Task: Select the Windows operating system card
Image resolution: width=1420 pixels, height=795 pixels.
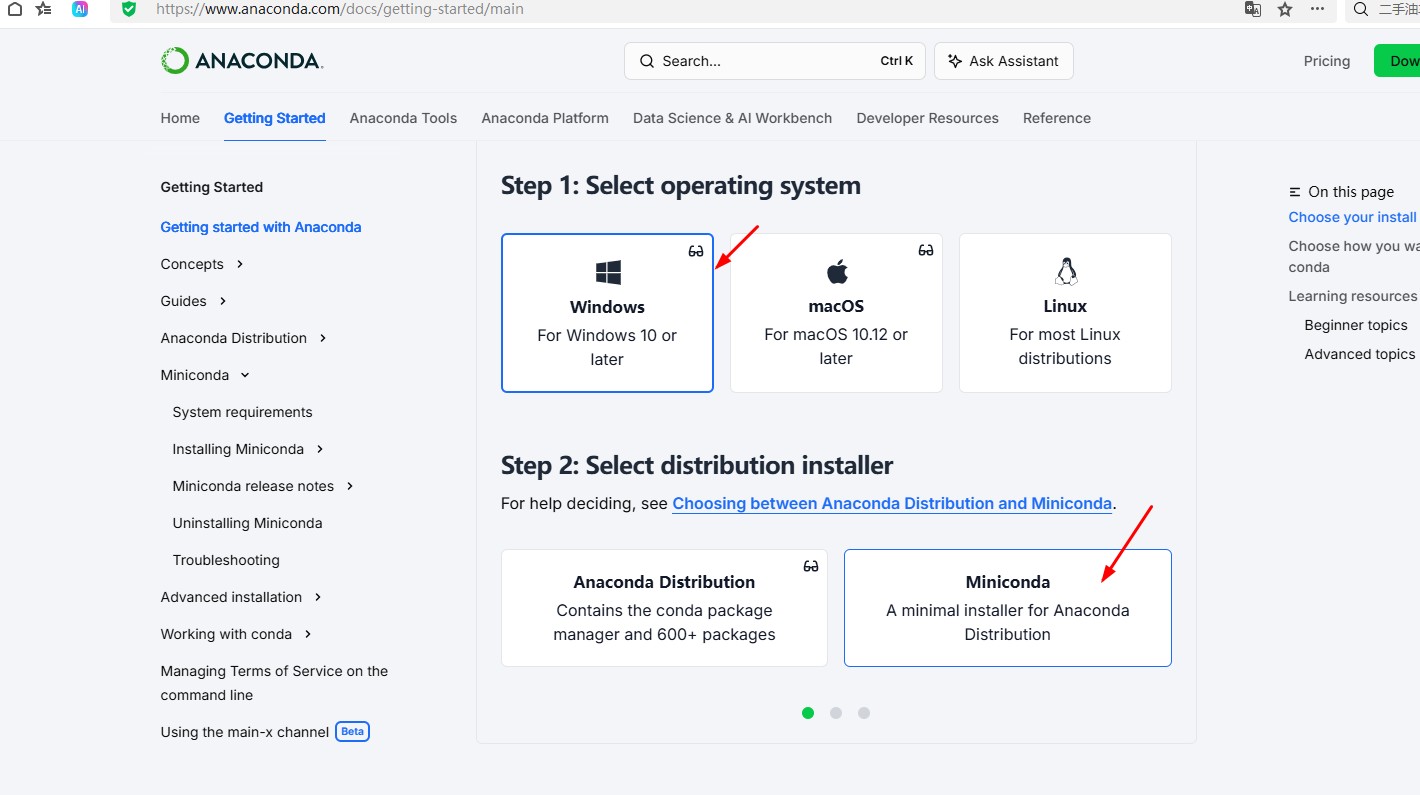Action: (x=607, y=313)
